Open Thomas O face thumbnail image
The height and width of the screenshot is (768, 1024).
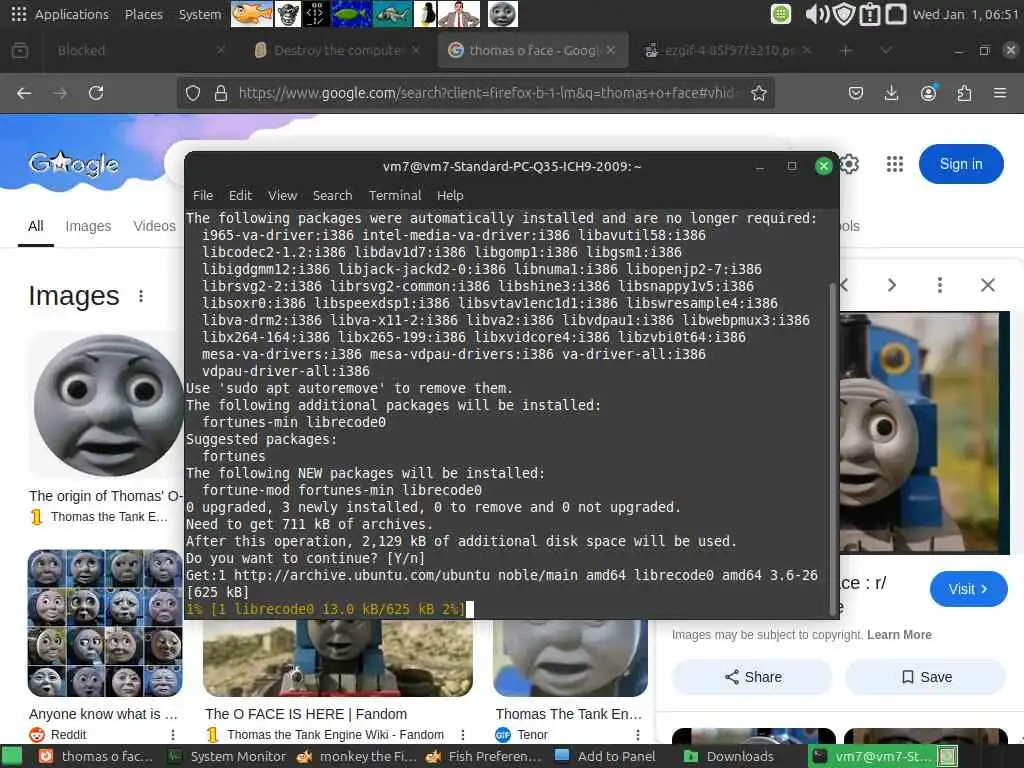click(x=108, y=405)
